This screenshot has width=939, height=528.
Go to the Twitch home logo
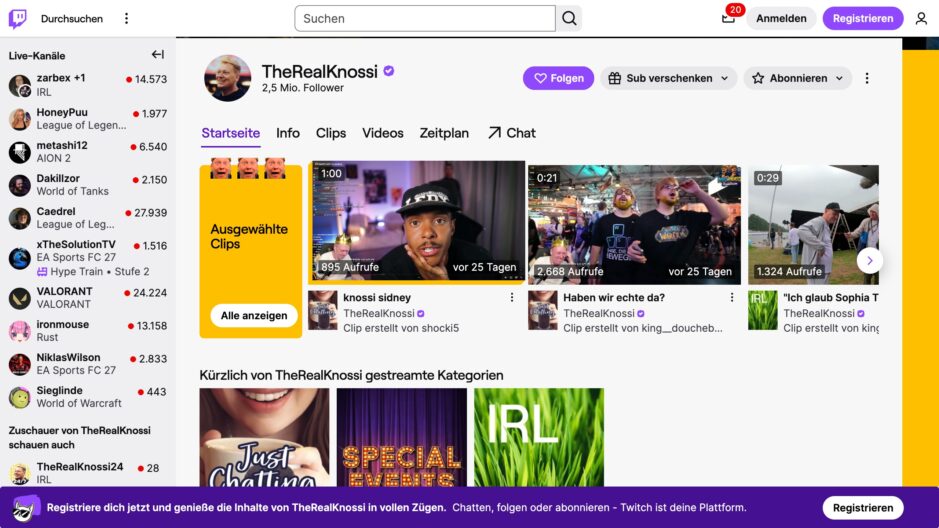pos(18,19)
